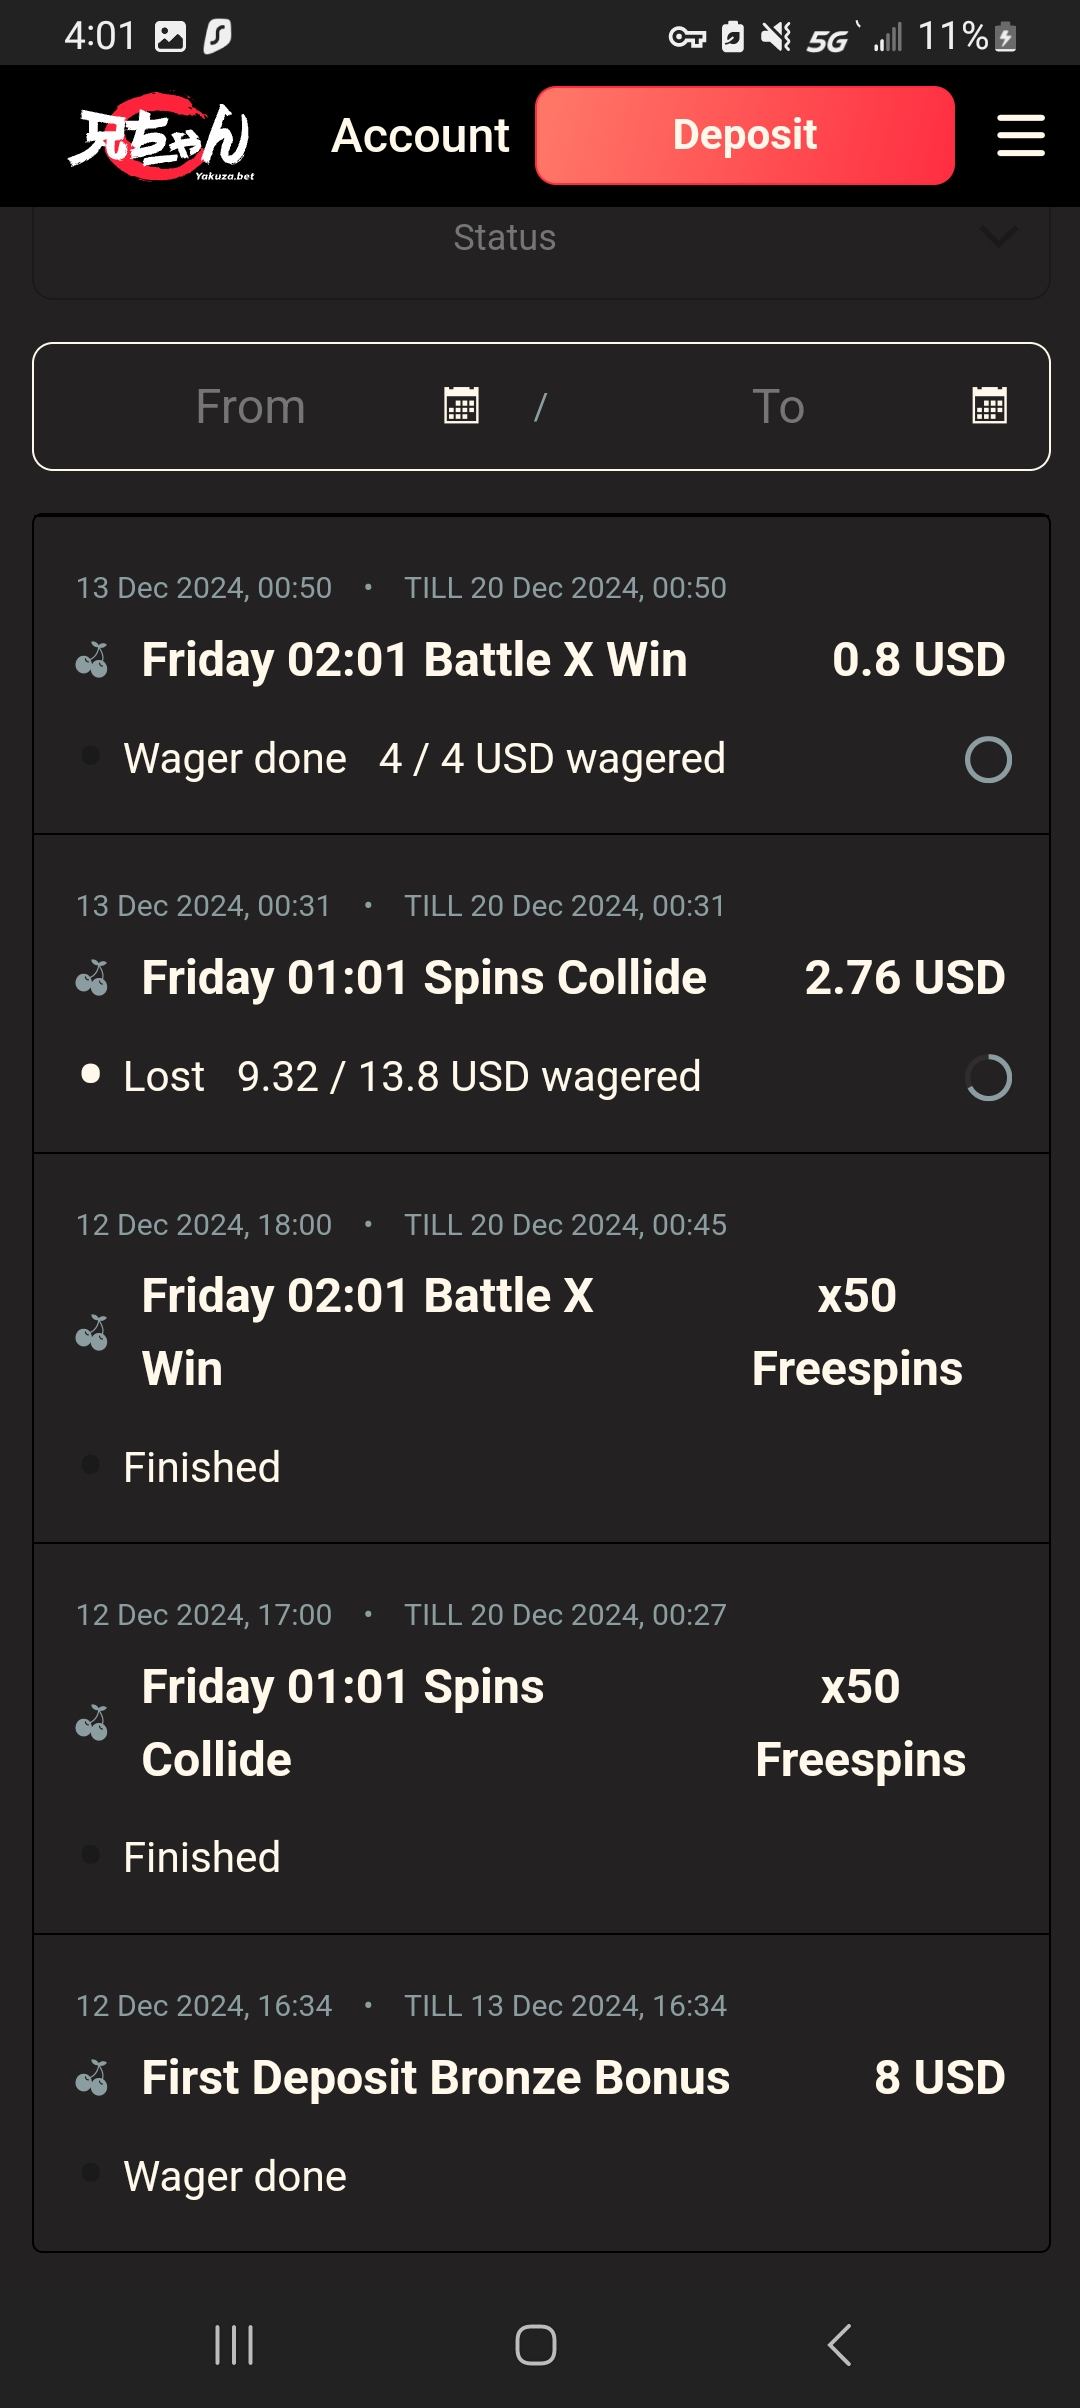The height and width of the screenshot is (2408, 1080).
Task: Tap cherry icon beside 2.76 USD Spins Collide
Action: coord(92,978)
